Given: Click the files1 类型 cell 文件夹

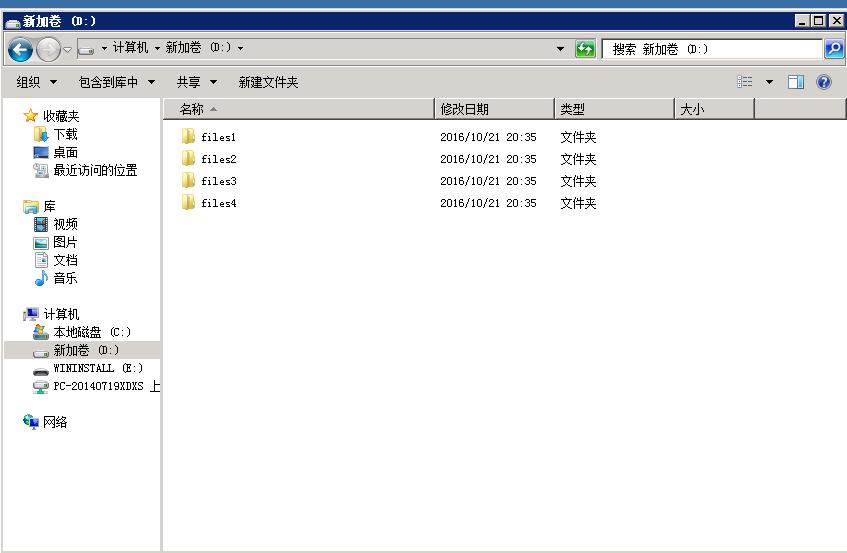Looking at the screenshot, I should point(578,137).
